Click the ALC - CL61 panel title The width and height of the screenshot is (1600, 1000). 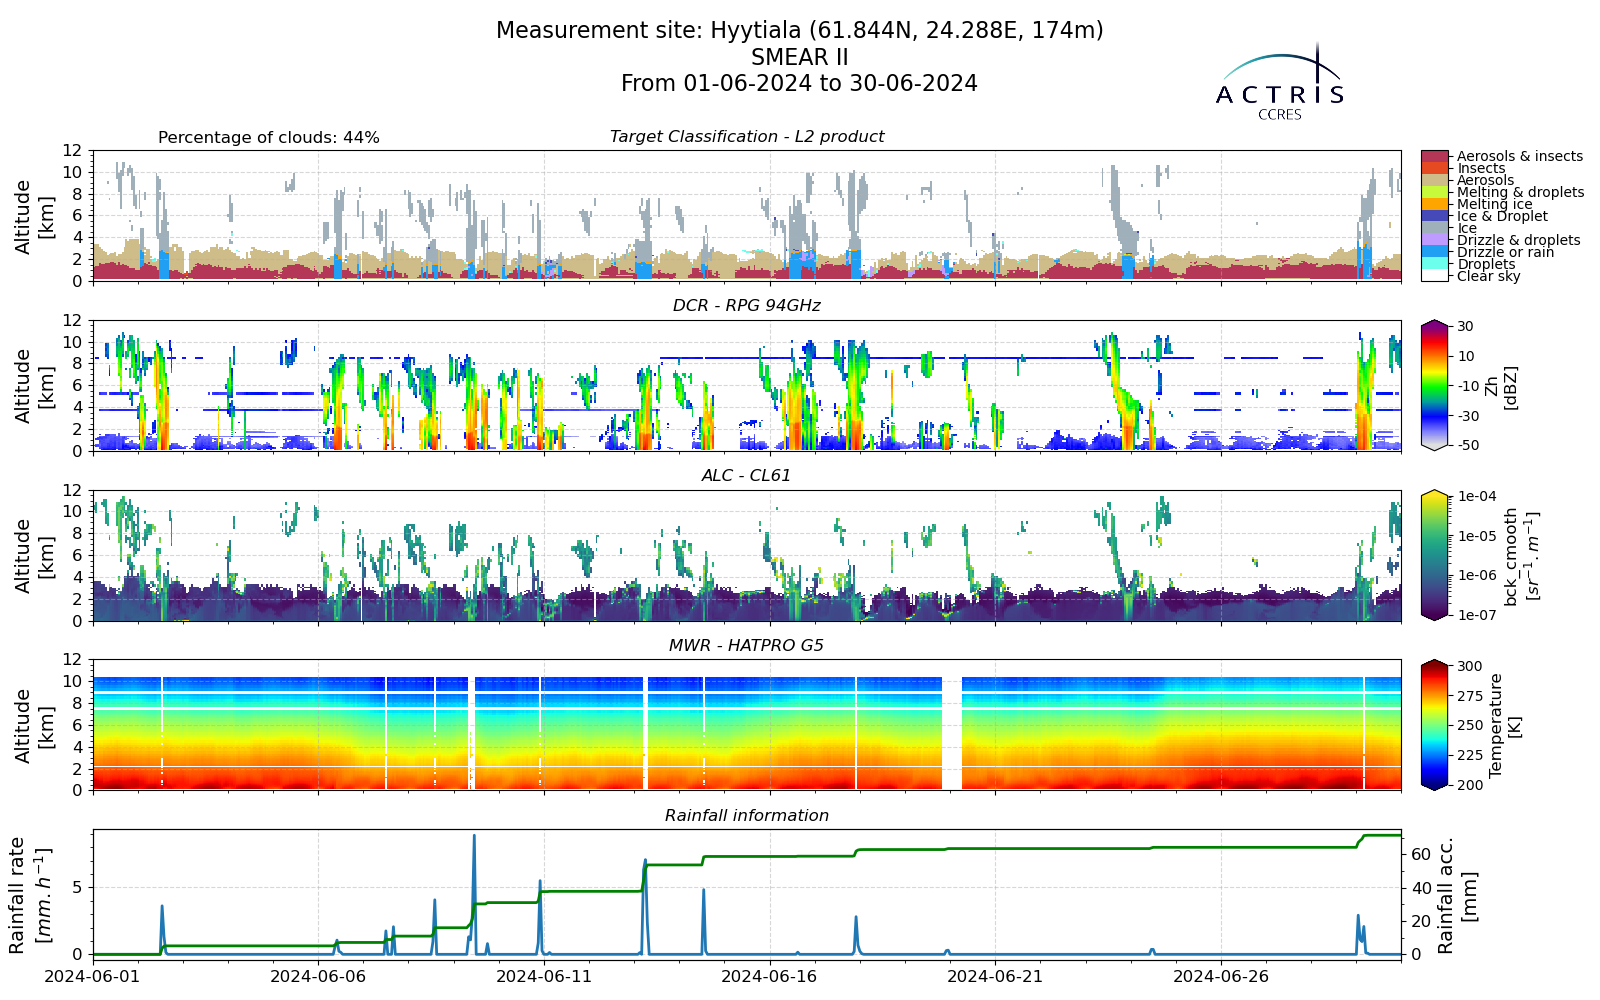point(747,476)
